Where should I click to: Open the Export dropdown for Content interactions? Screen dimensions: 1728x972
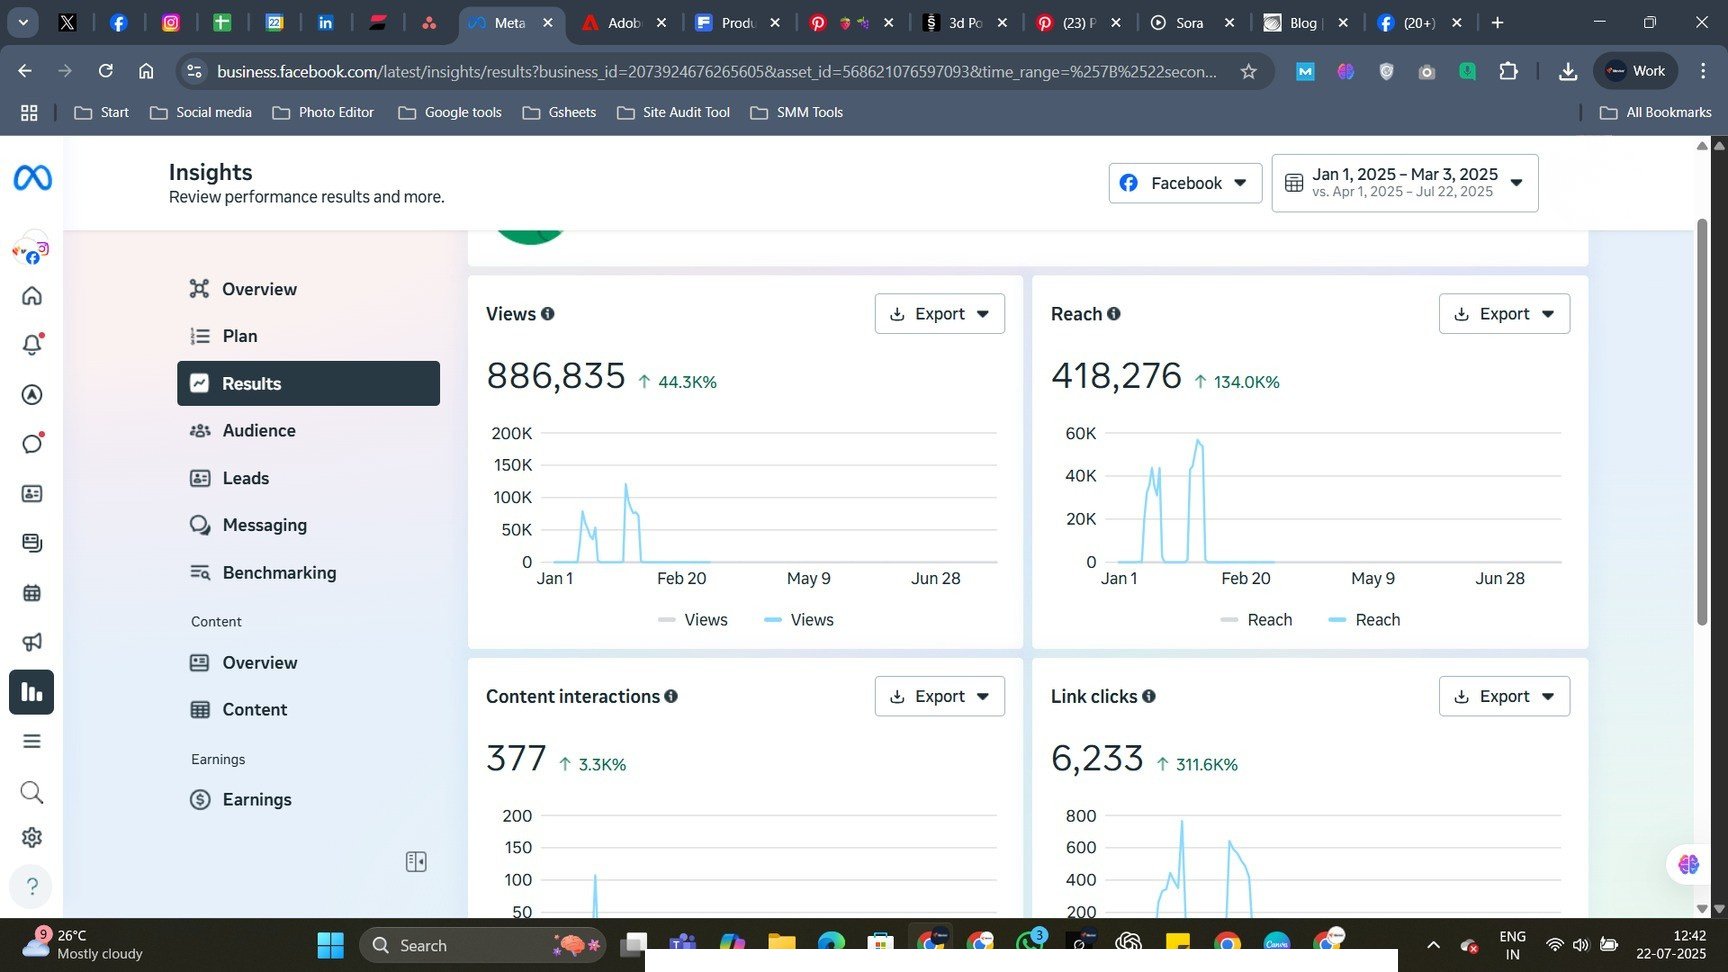940,696
